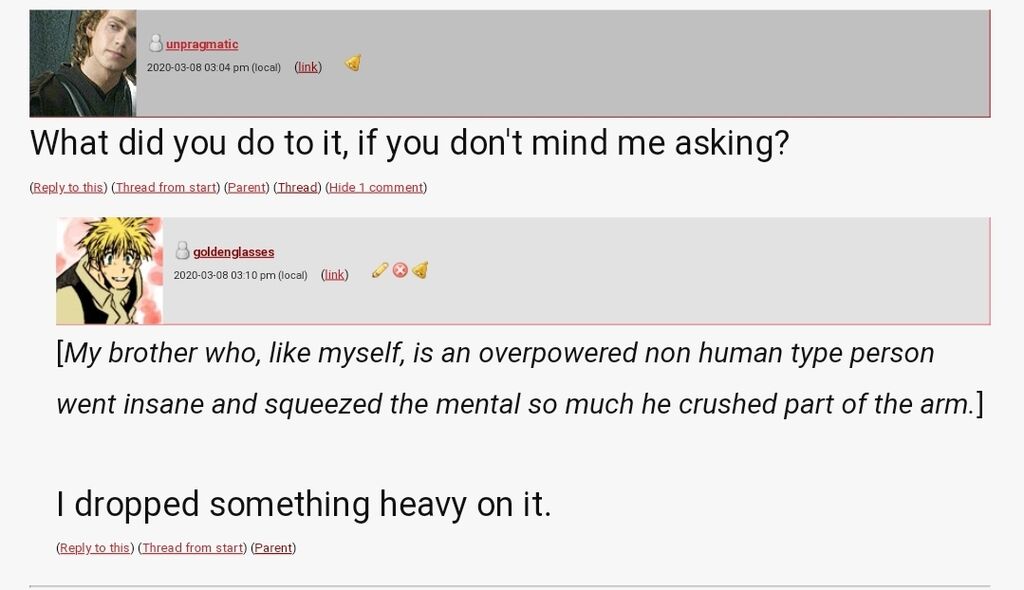This screenshot has width=1024, height=590.
Task: Click the user icon beside unpragmatic
Action: [155, 43]
